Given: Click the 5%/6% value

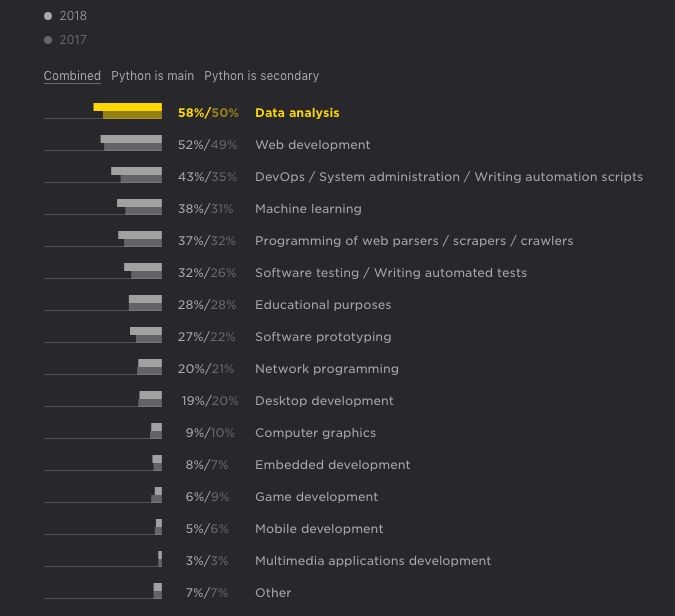Looking at the screenshot, I should coord(207,529).
